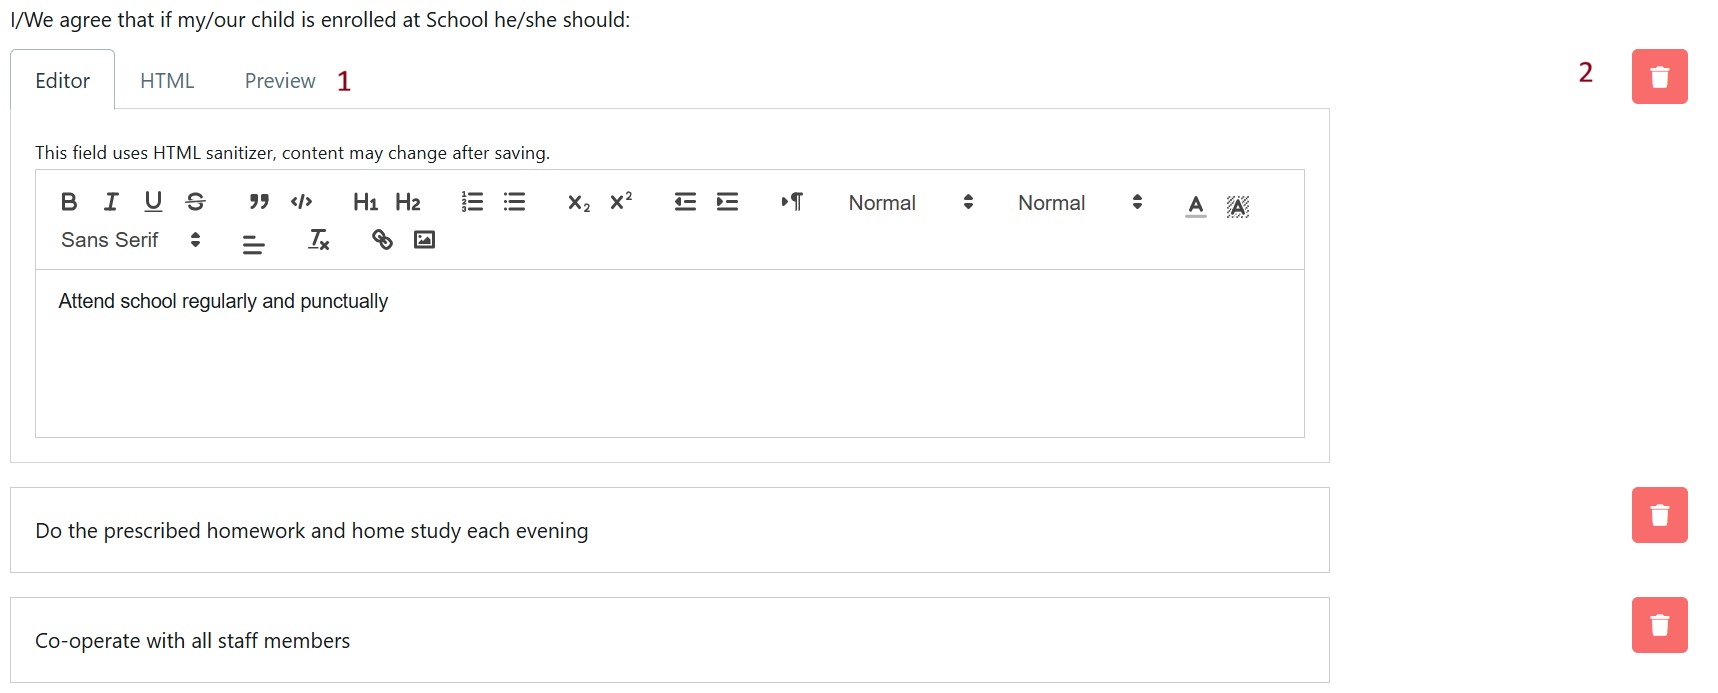
Task: Clear text formatting
Action: [x=319, y=240]
